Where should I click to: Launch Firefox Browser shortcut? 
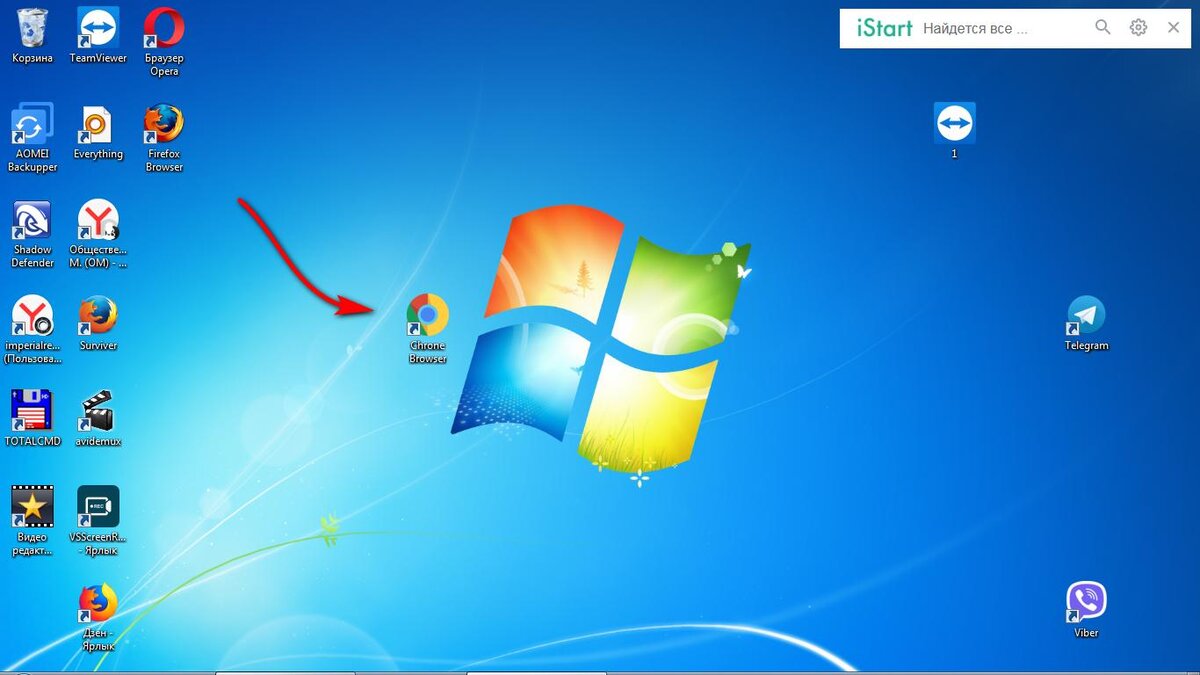[164, 137]
